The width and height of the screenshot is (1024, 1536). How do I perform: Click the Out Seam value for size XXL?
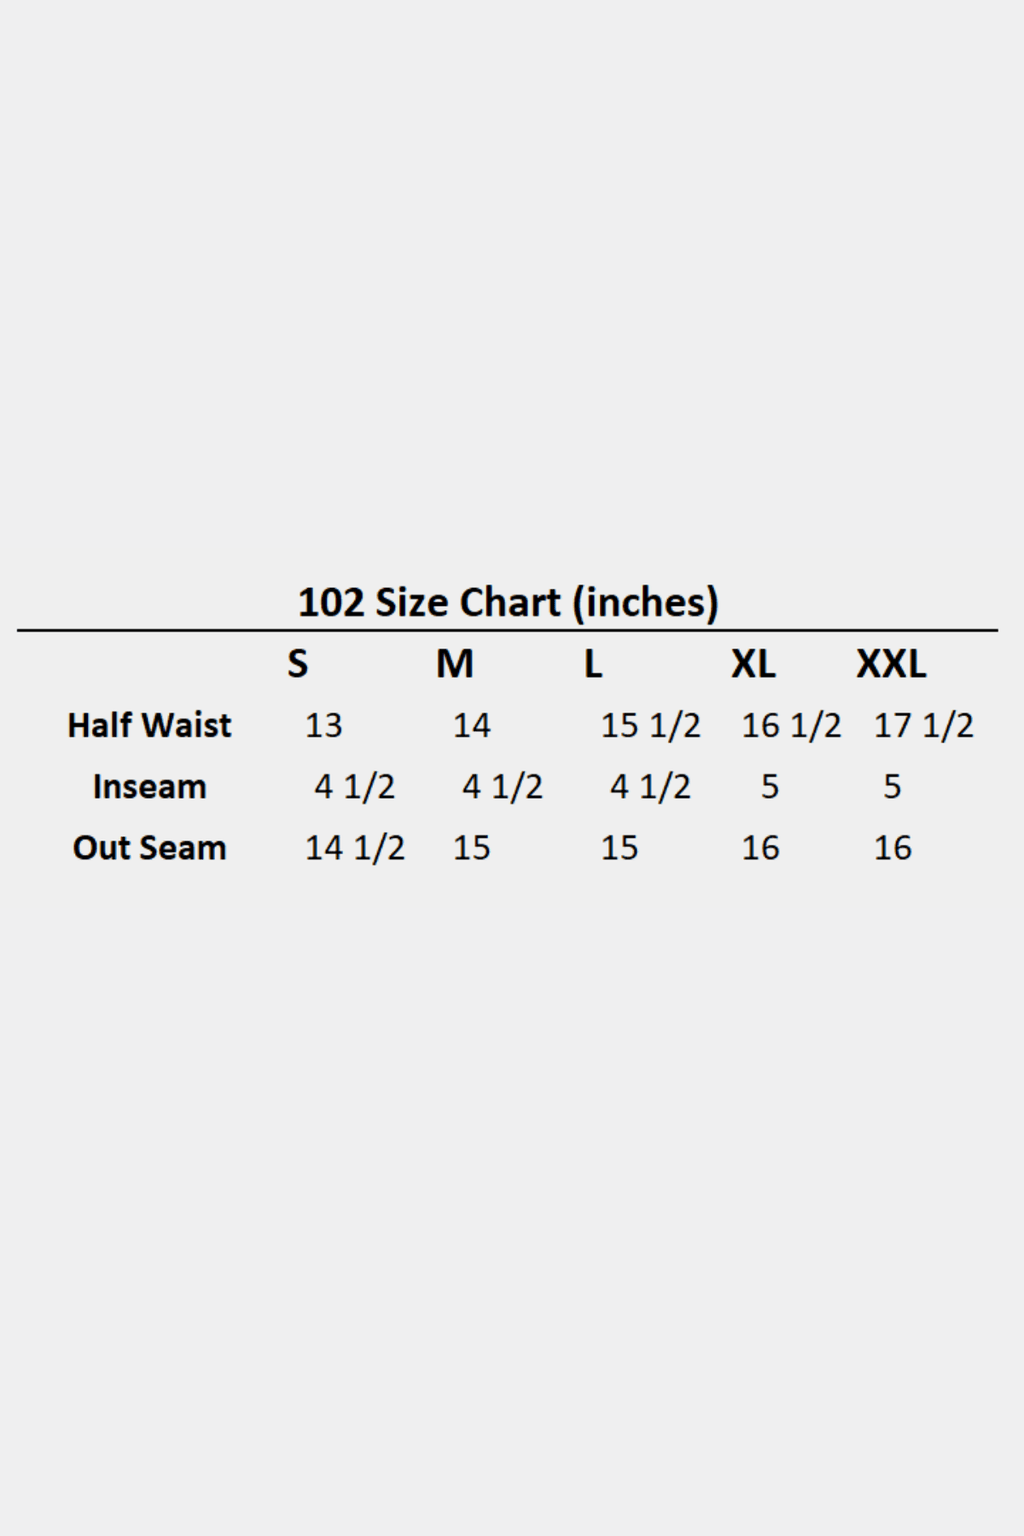[892, 848]
